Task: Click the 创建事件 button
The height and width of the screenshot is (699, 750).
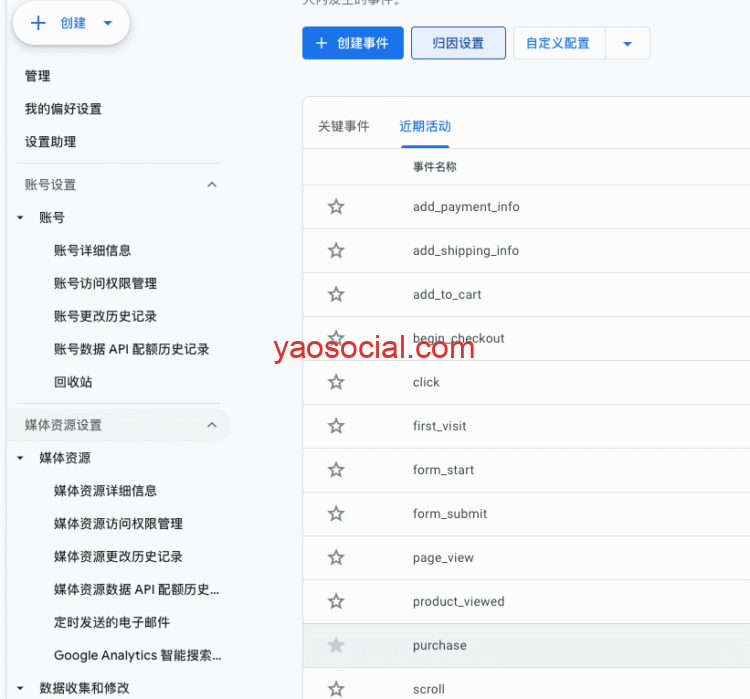Action: click(x=353, y=44)
